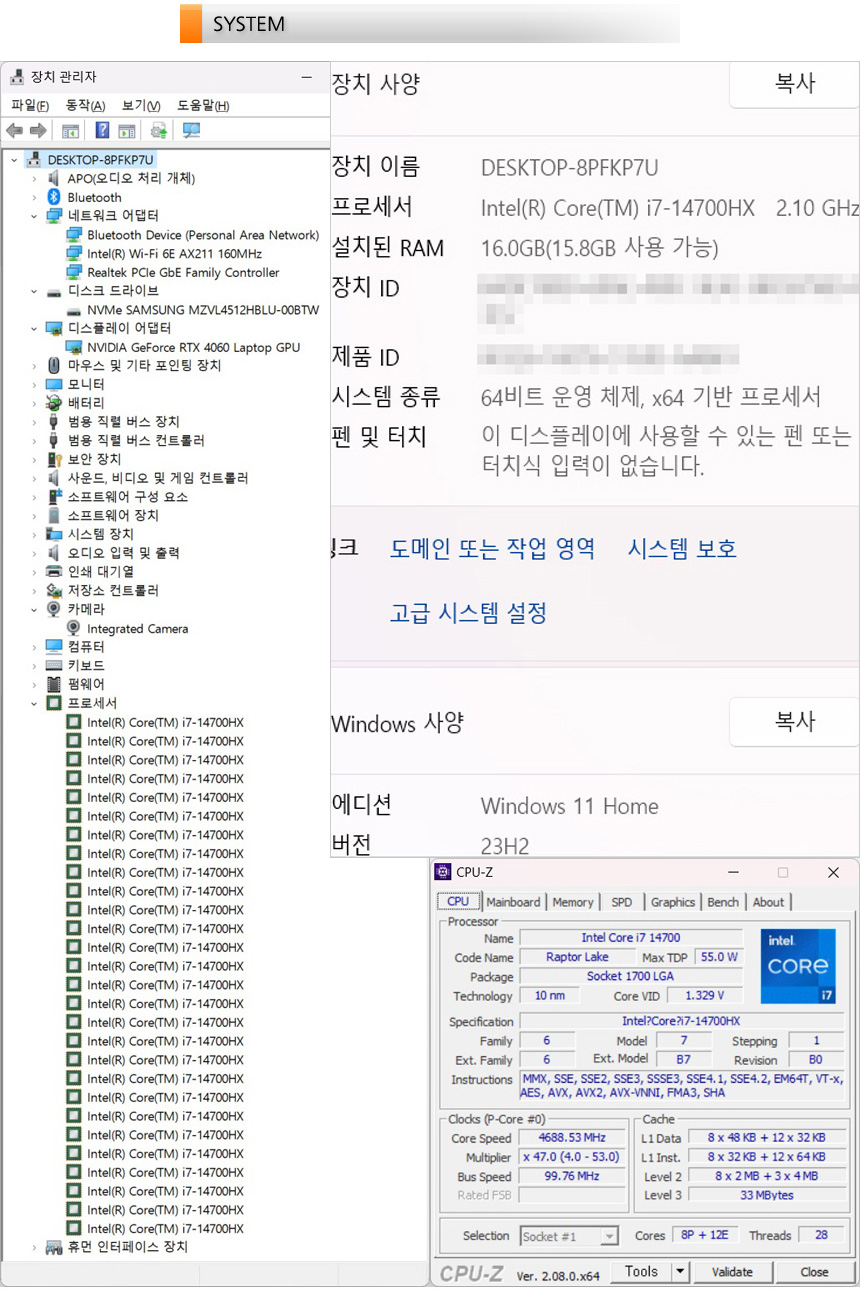Click the mouse icon beside 마우스 및 기타 포인팅 장치
This screenshot has width=860, height=1291.
coord(54,366)
